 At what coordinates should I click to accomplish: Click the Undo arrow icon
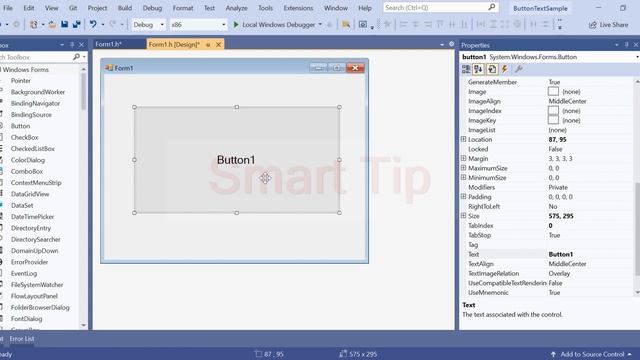[93, 24]
